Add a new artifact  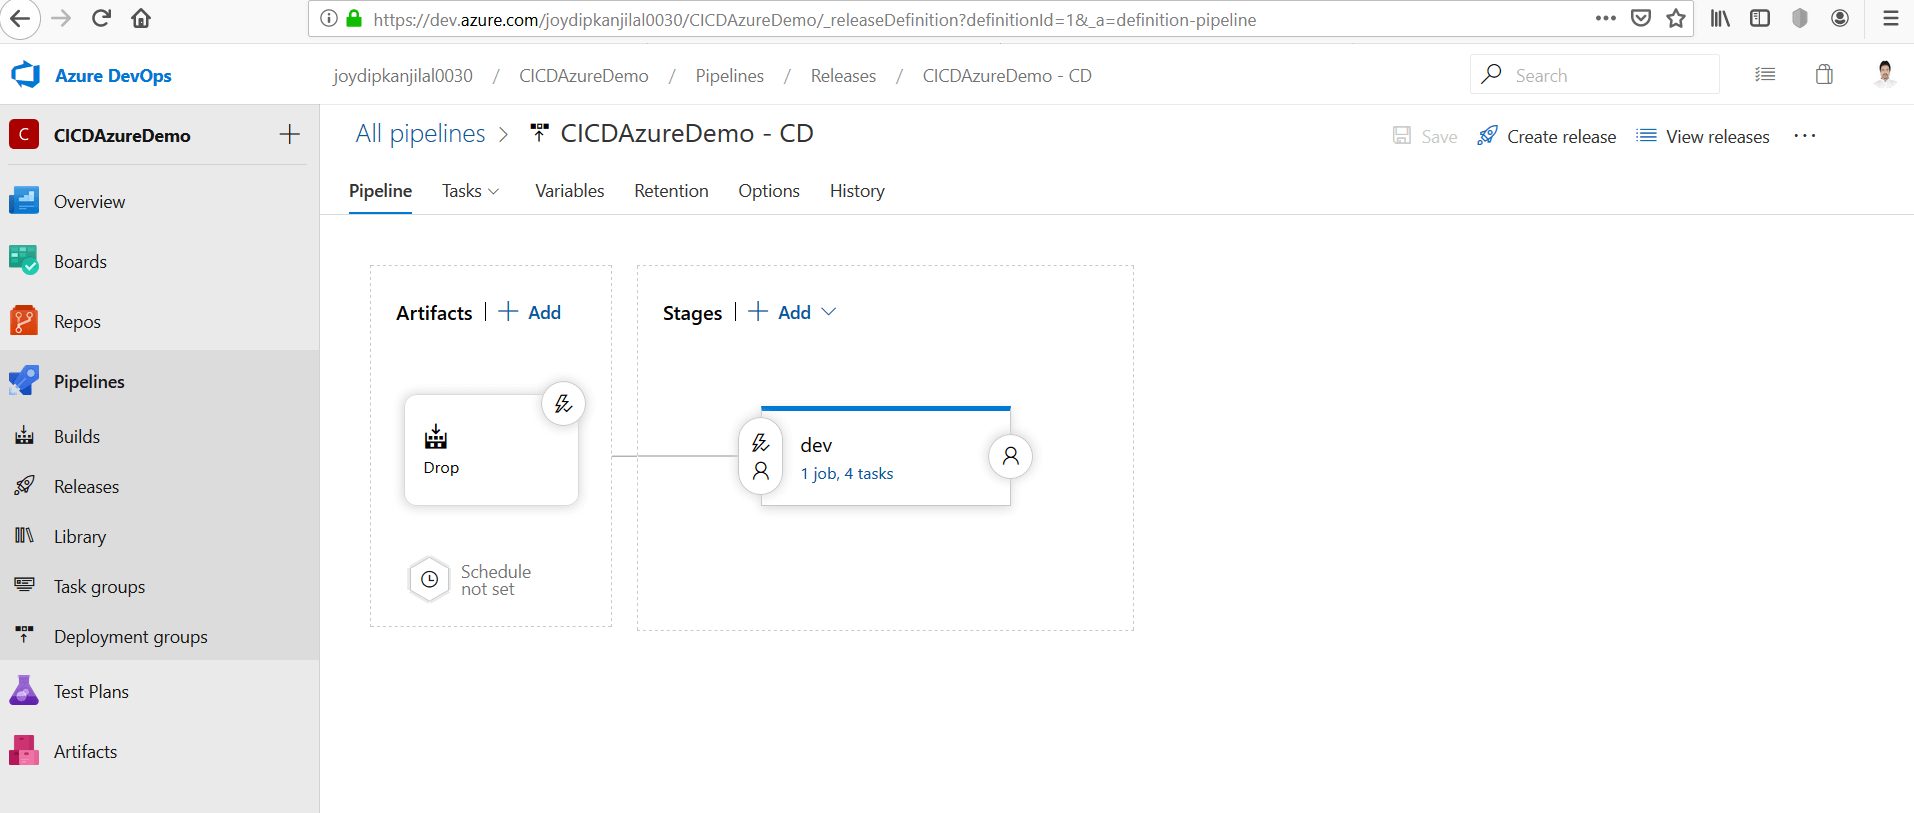coord(530,312)
